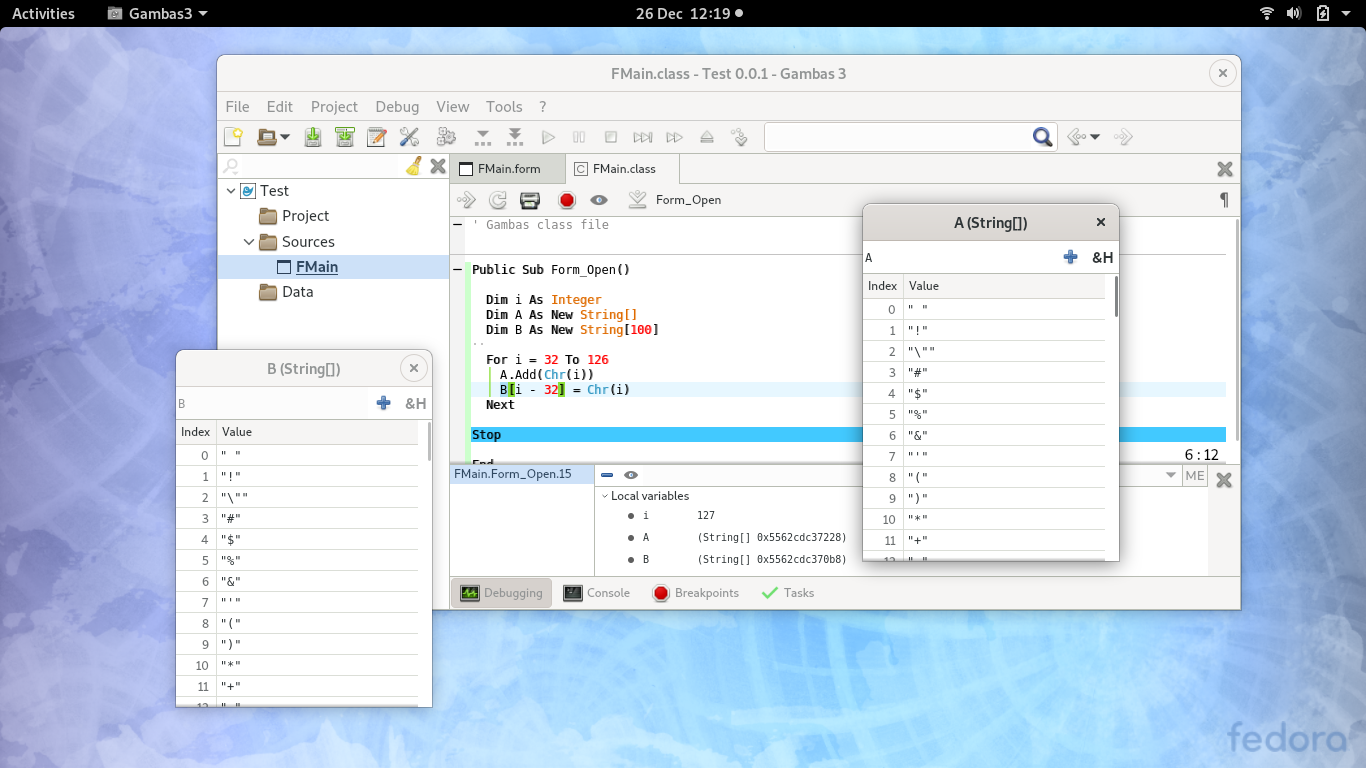Click the Save project toolbar icon

click(x=313, y=137)
